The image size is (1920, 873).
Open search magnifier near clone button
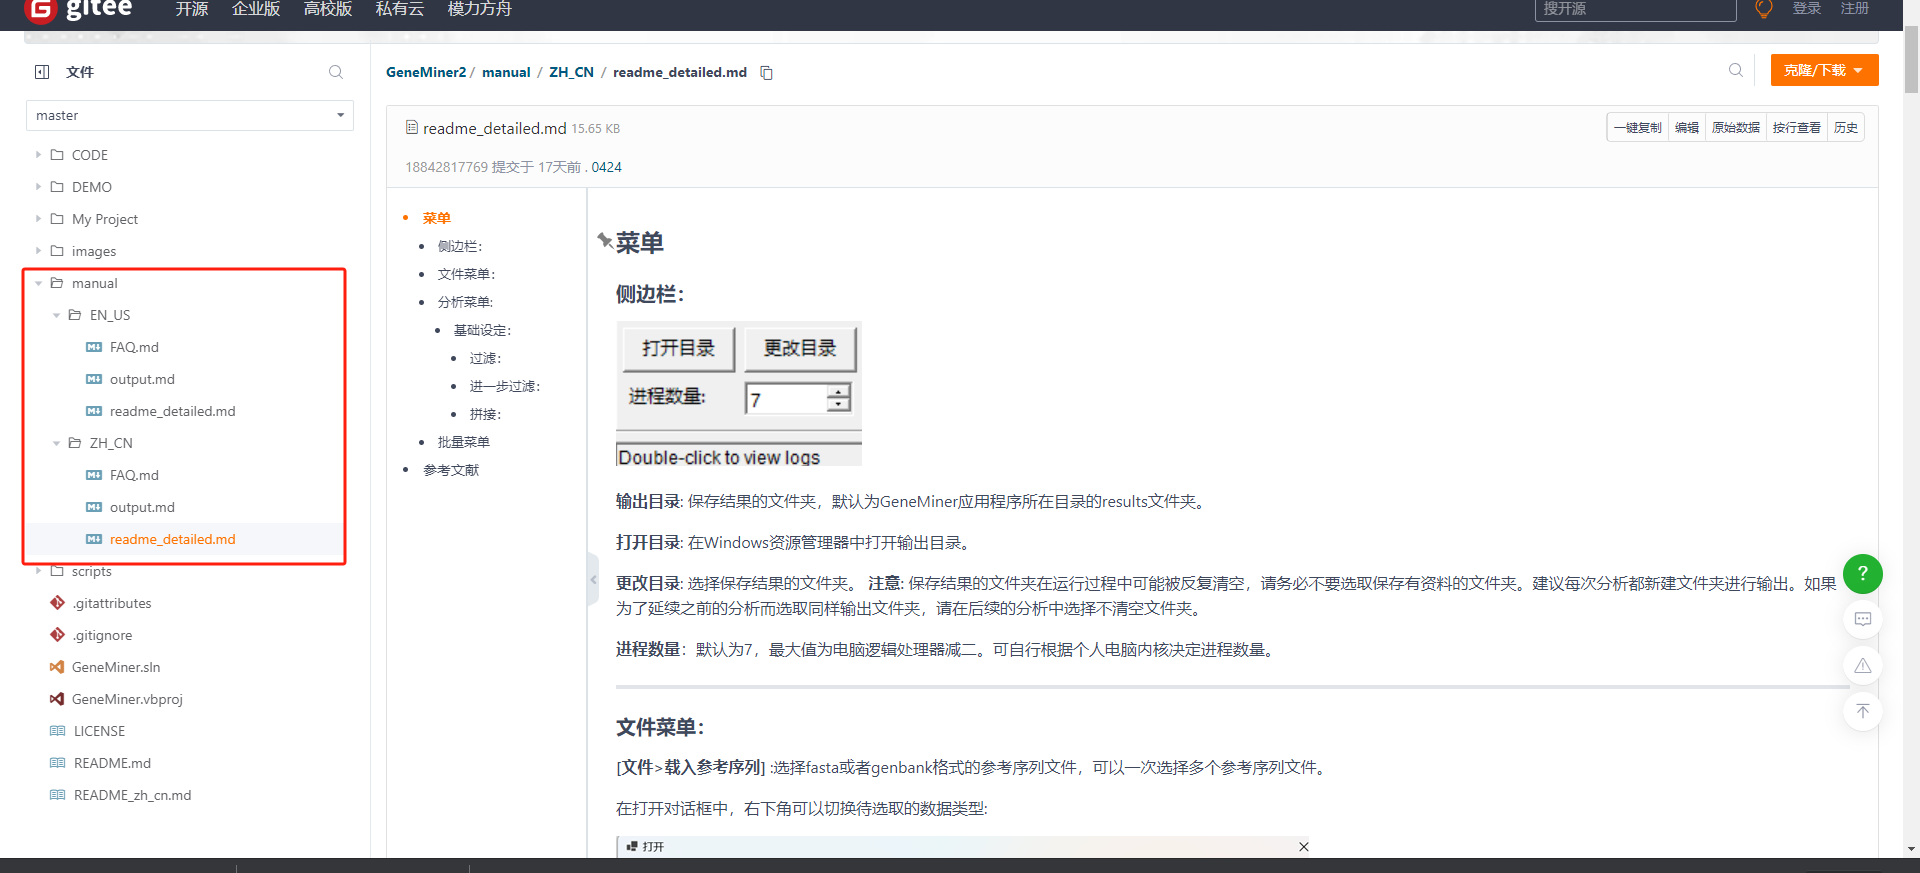tap(1736, 70)
